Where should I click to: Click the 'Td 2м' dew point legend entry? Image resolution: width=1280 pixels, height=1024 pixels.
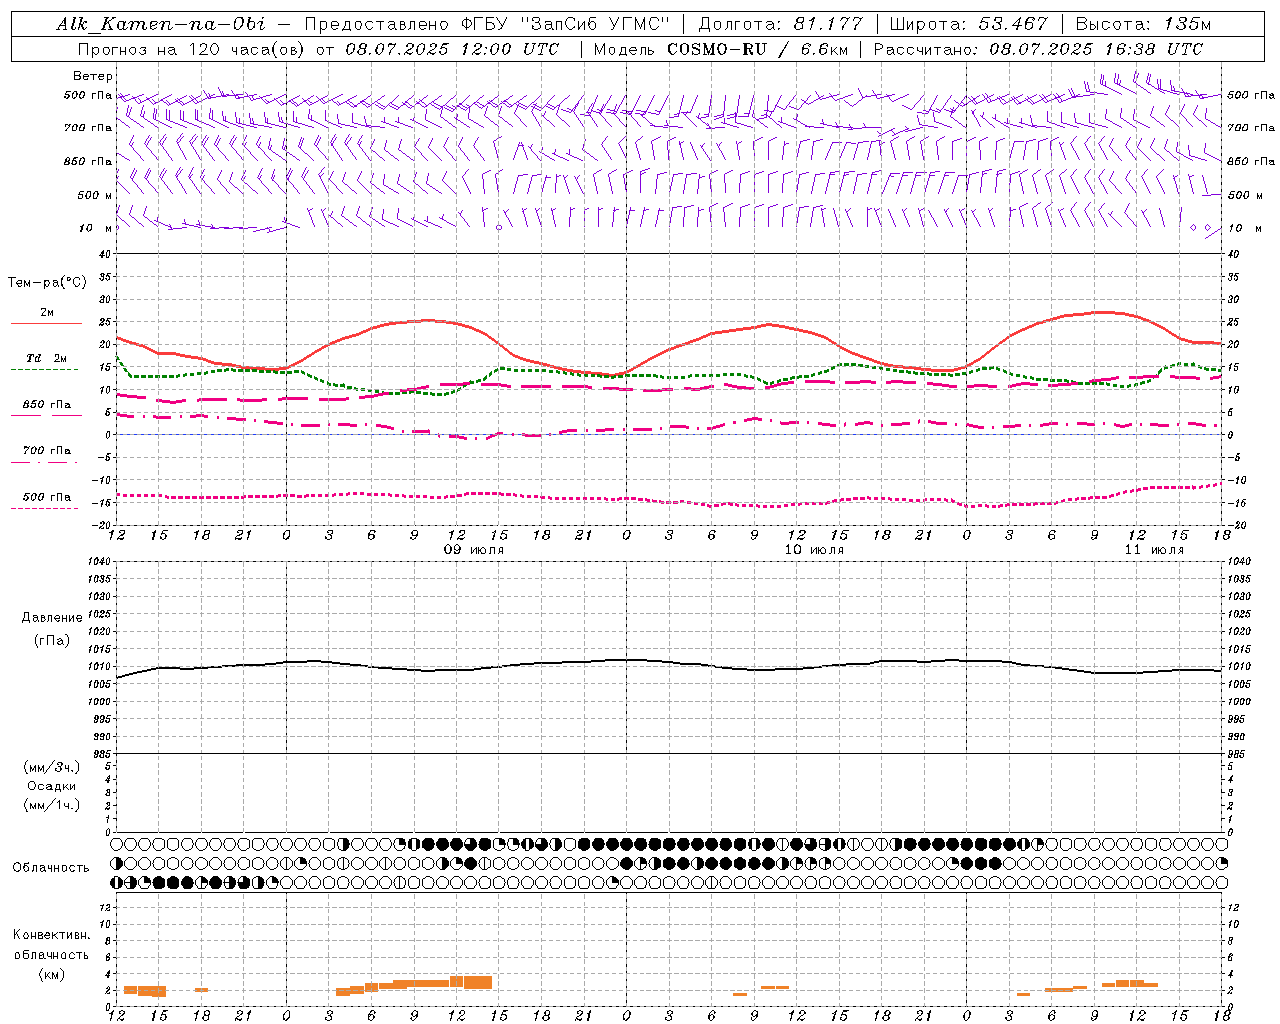(x=47, y=358)
